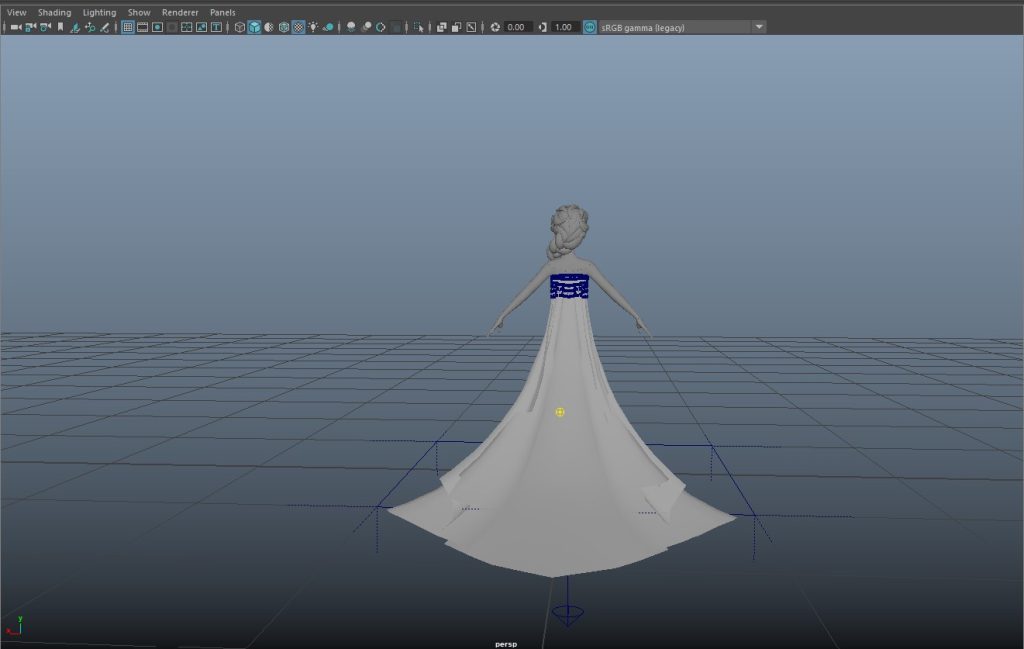Open the Show menu
The image size is (1024, 649).
[139, 12]
